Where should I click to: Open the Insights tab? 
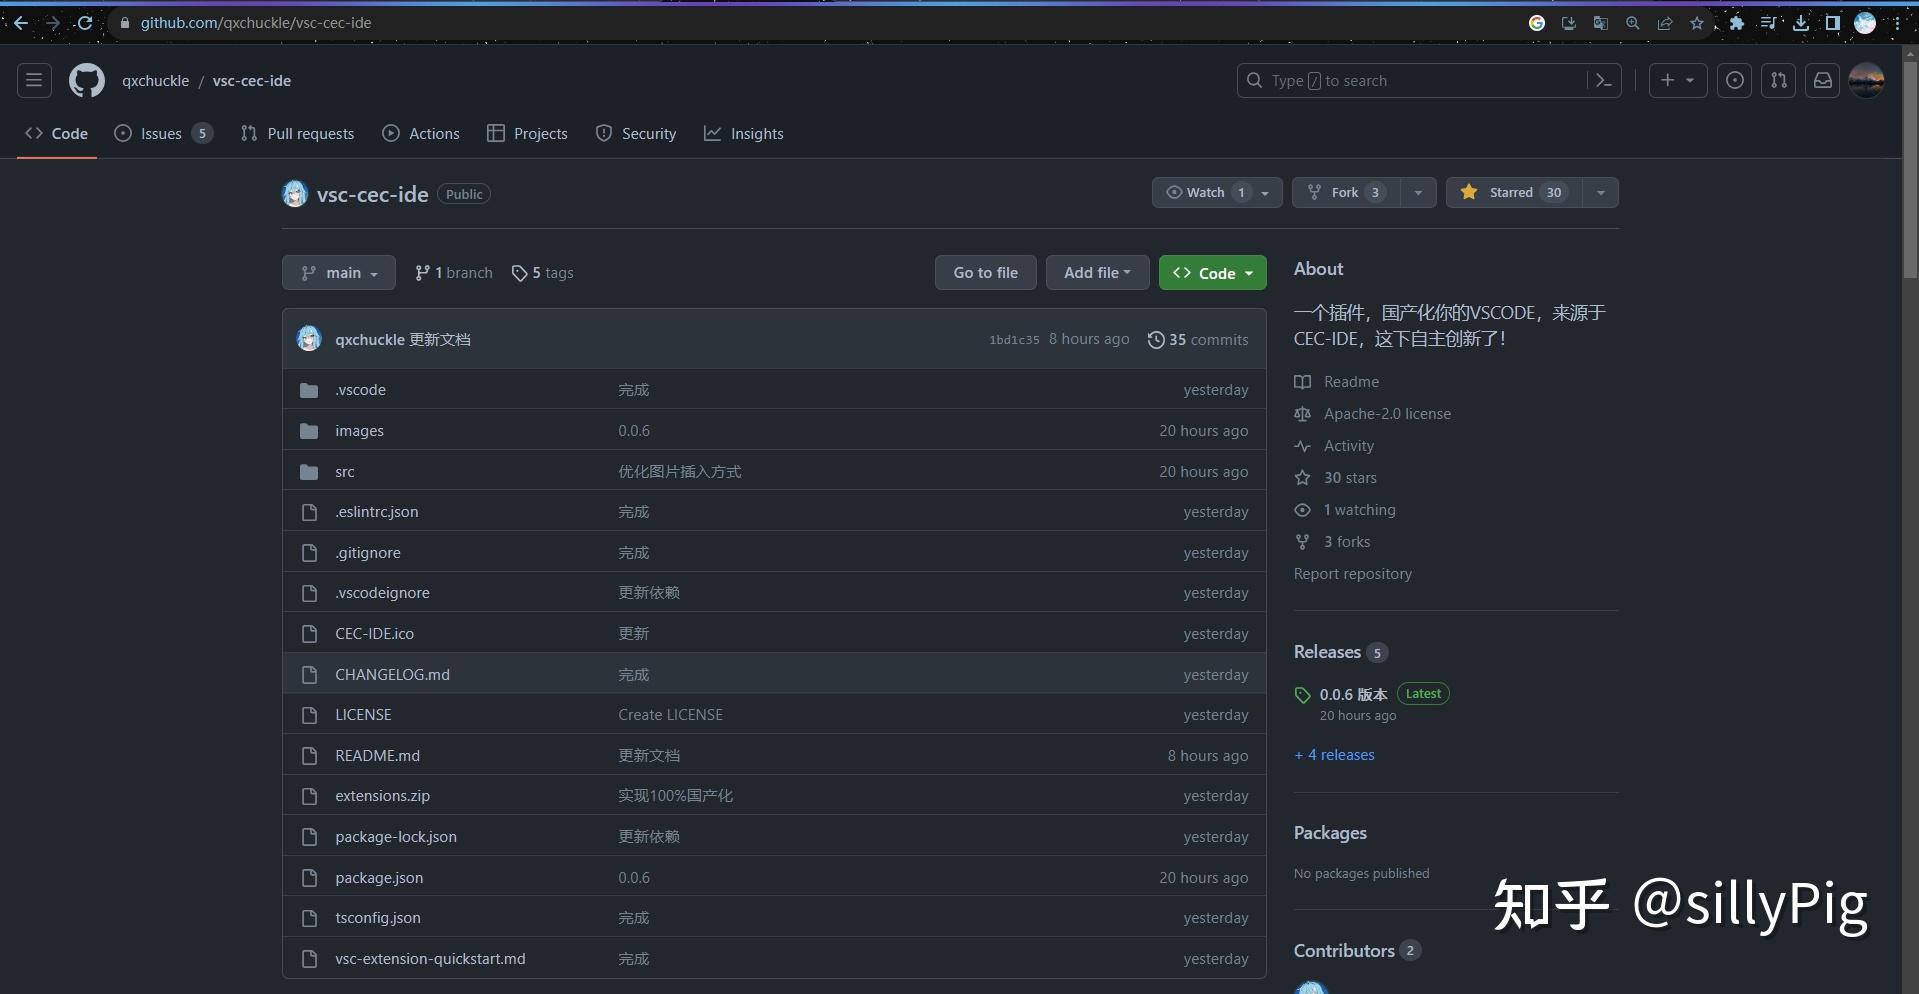744,133
